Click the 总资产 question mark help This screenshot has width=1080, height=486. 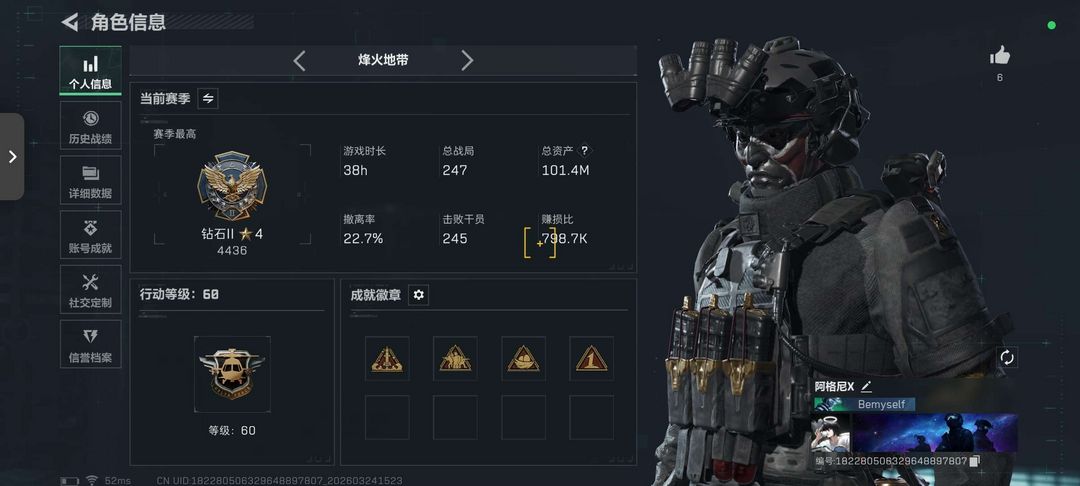click(584, 150)
